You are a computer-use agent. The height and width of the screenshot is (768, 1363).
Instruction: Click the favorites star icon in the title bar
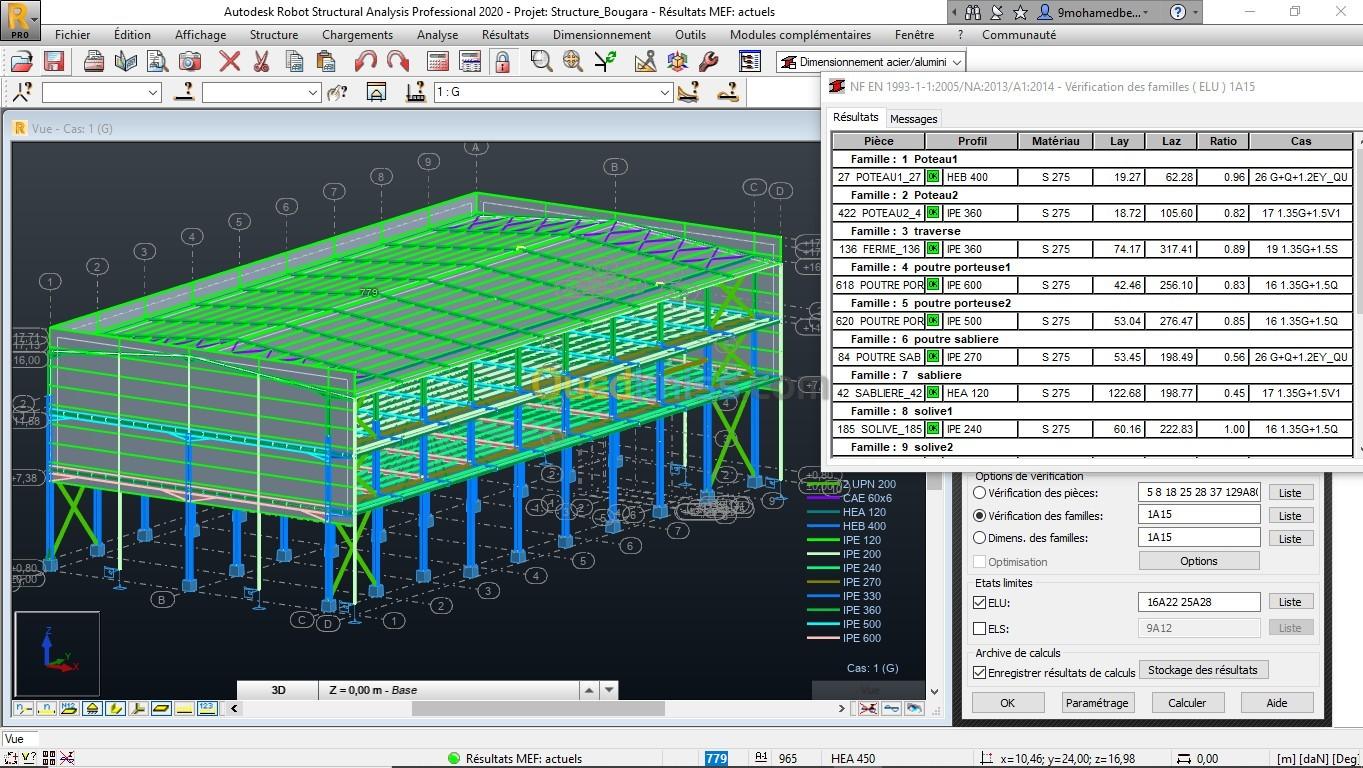(x=1020, y=12)
